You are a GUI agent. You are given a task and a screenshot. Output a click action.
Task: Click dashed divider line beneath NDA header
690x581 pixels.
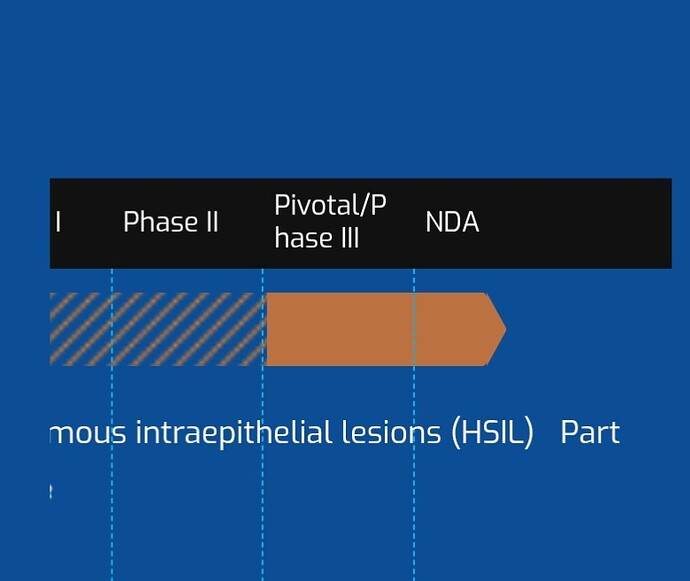coord(414,424)
